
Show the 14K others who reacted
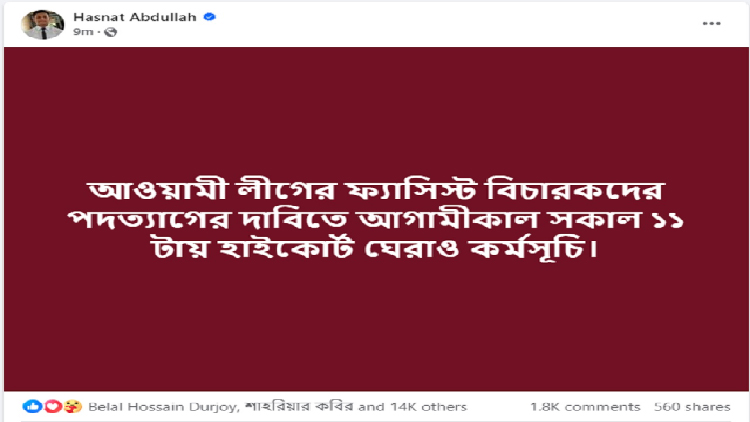coord(429,407)
